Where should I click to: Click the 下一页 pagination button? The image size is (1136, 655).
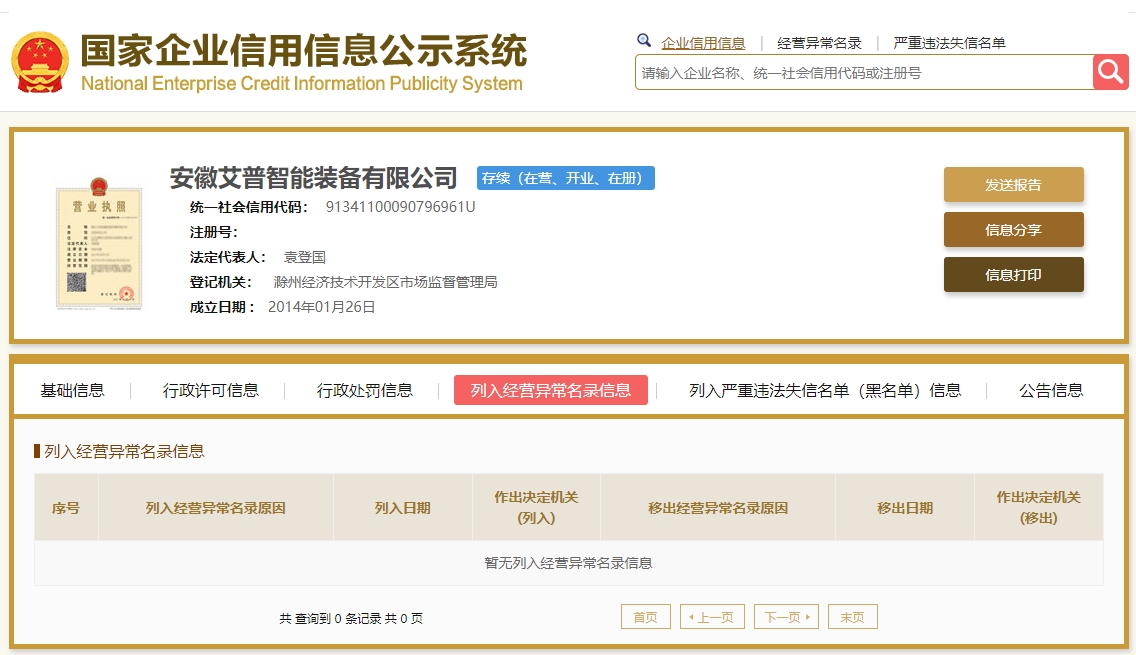click(786, 617)
